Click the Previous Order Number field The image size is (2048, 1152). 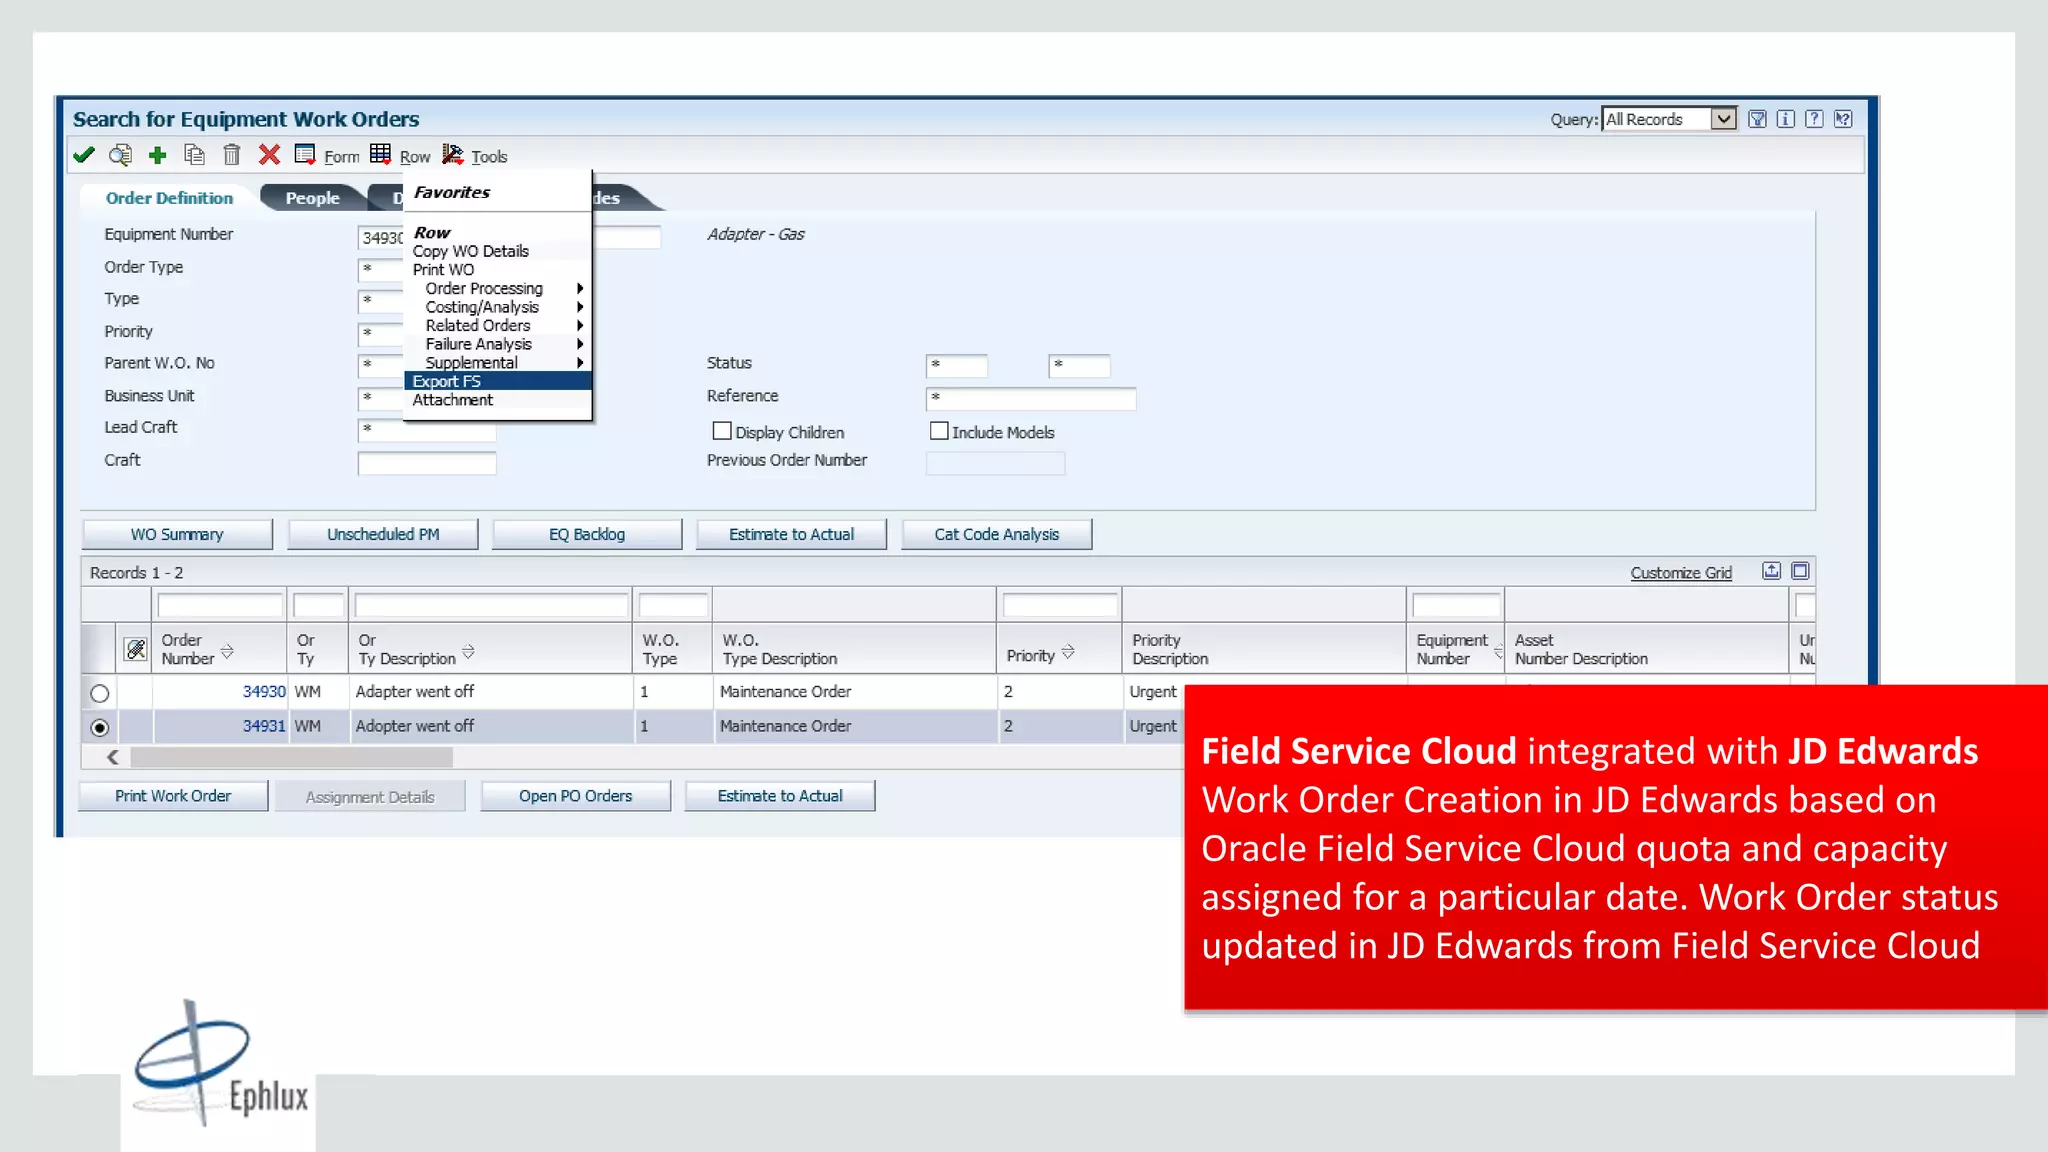pos(995,463)
